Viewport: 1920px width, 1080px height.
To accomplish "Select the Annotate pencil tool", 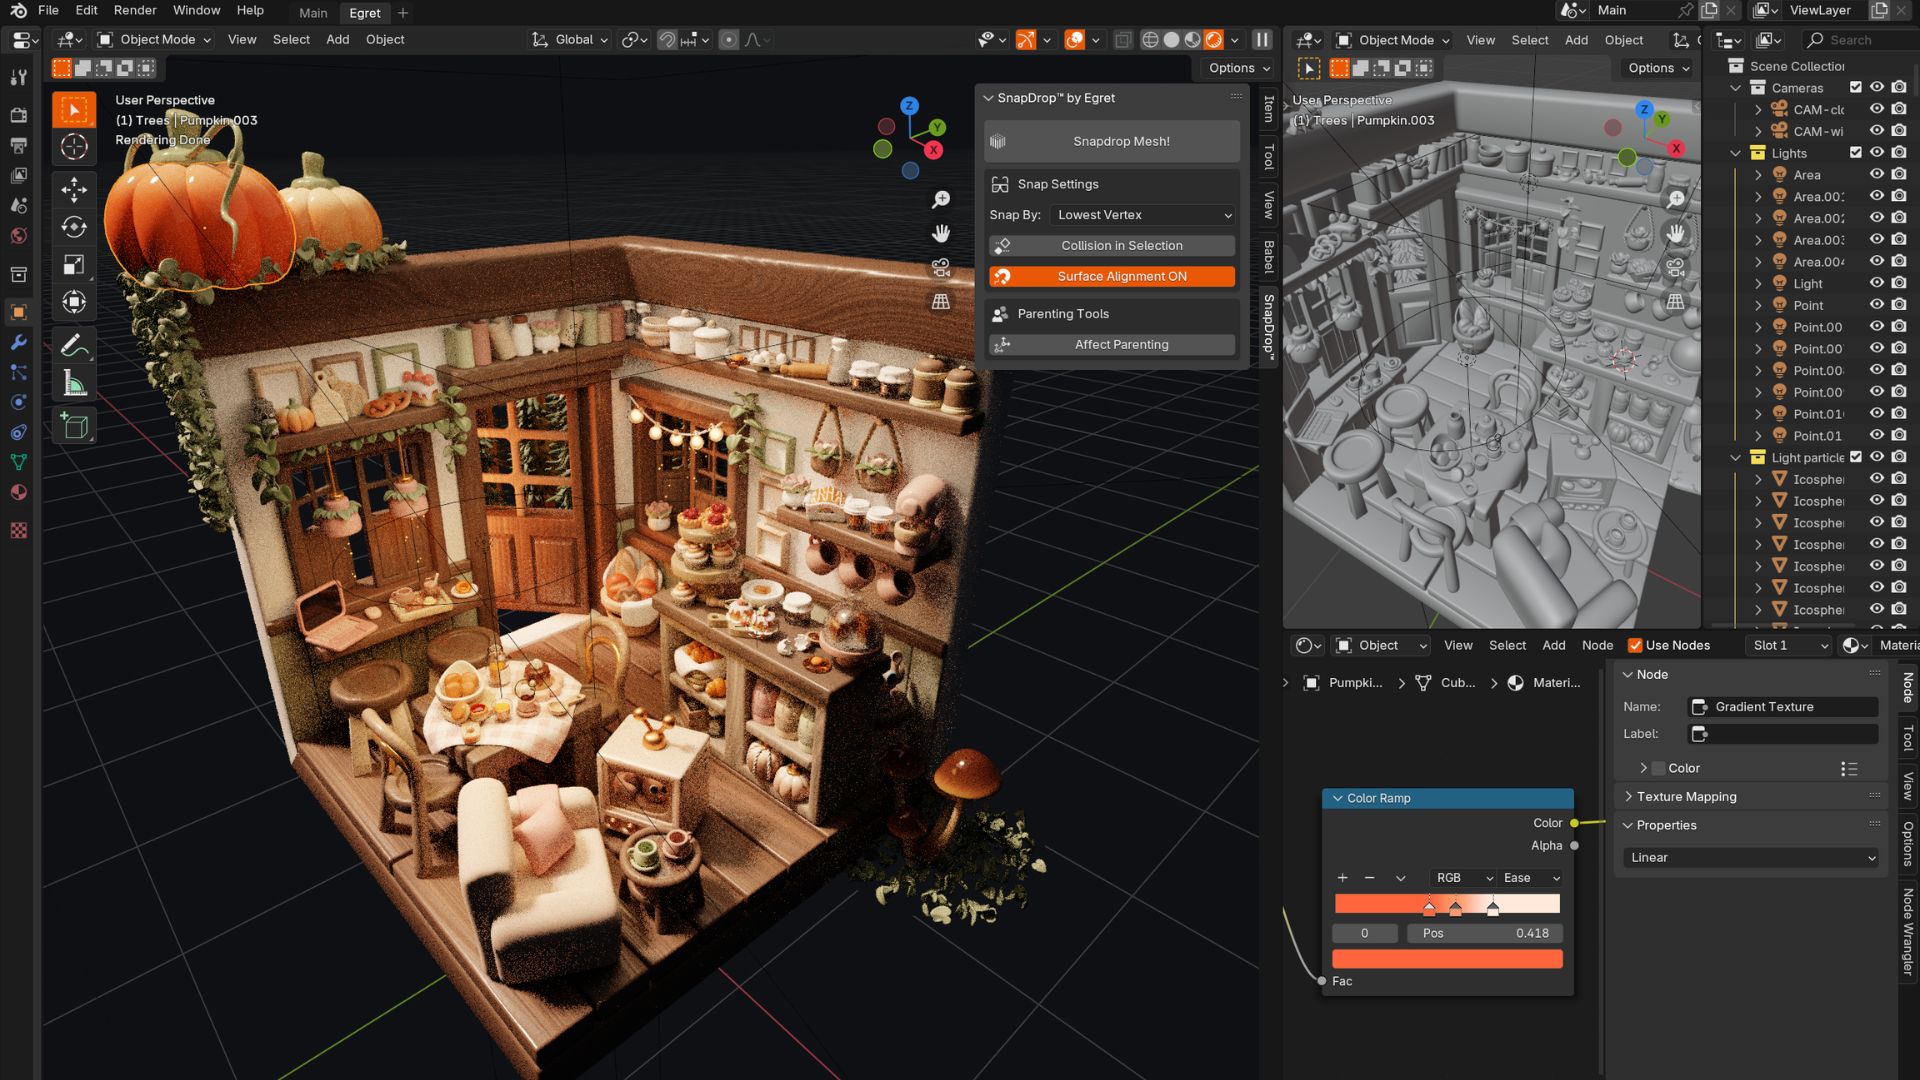I will coord(74,345).
